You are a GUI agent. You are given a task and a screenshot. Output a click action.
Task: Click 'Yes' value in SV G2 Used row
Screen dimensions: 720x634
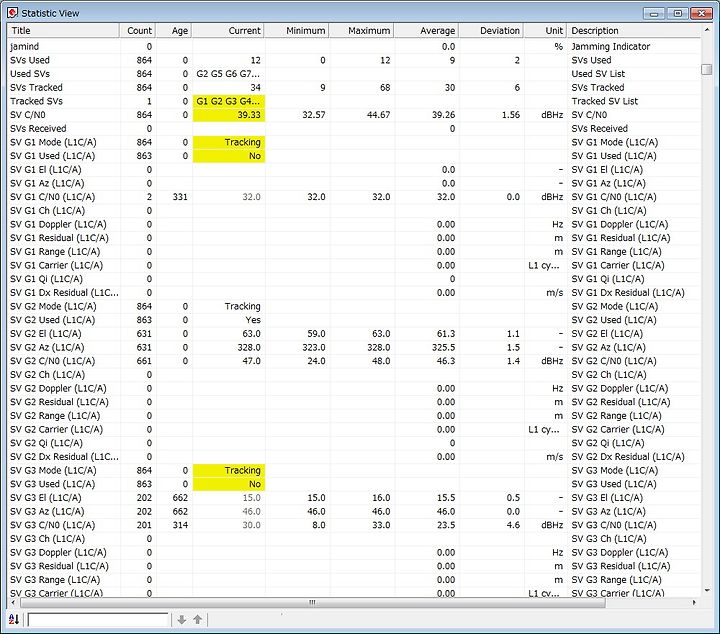pos(253,320)
